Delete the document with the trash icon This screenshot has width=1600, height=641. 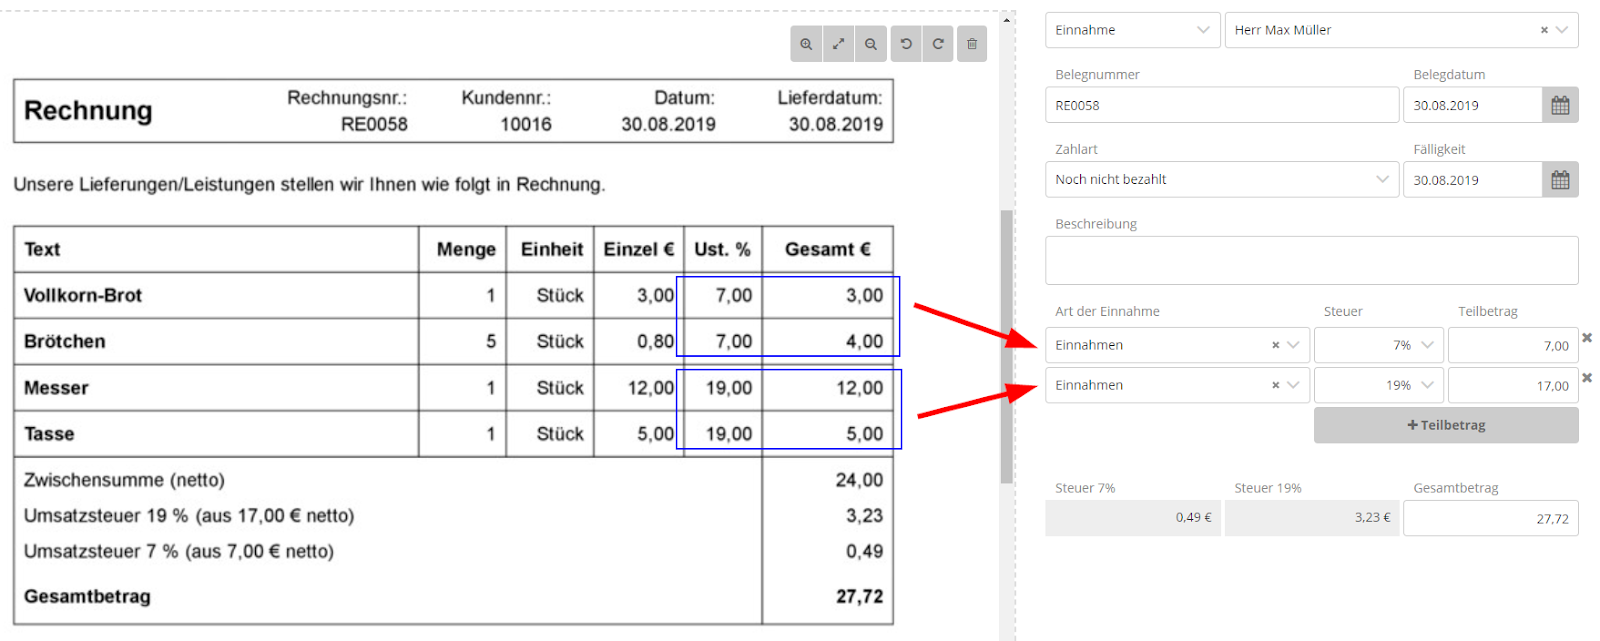972,44
